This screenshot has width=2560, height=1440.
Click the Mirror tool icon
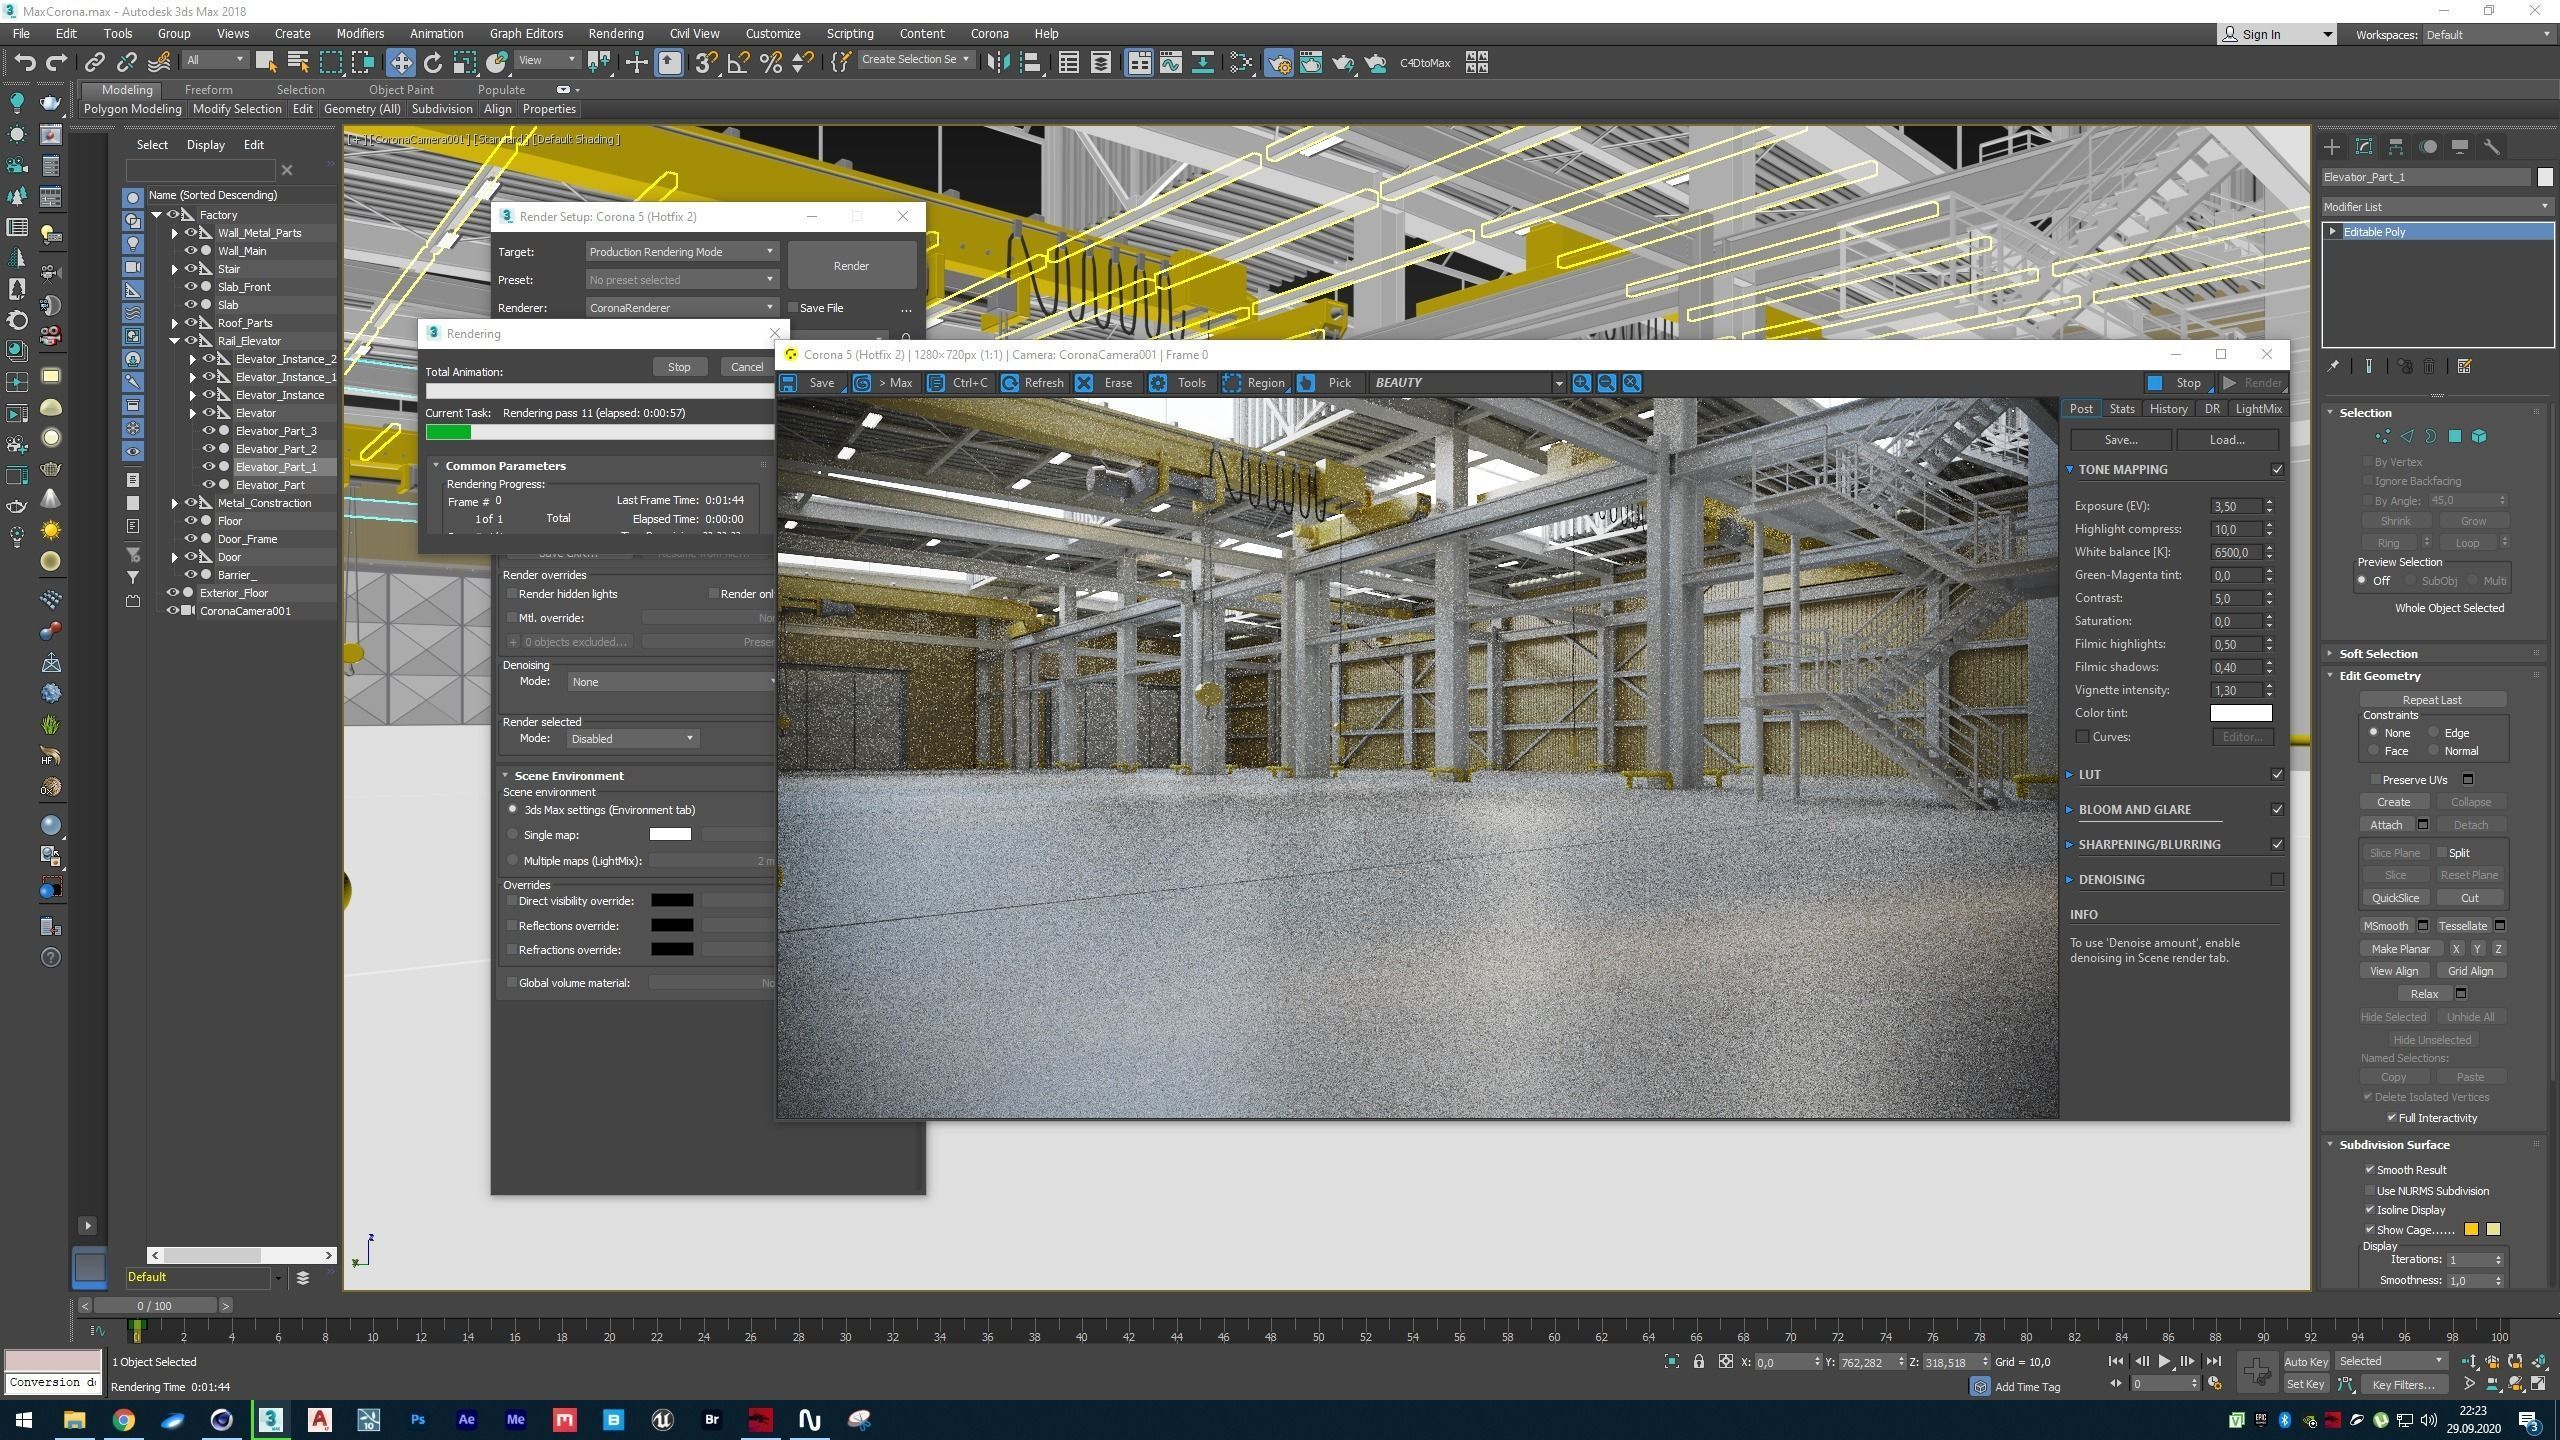click(997, 62)
